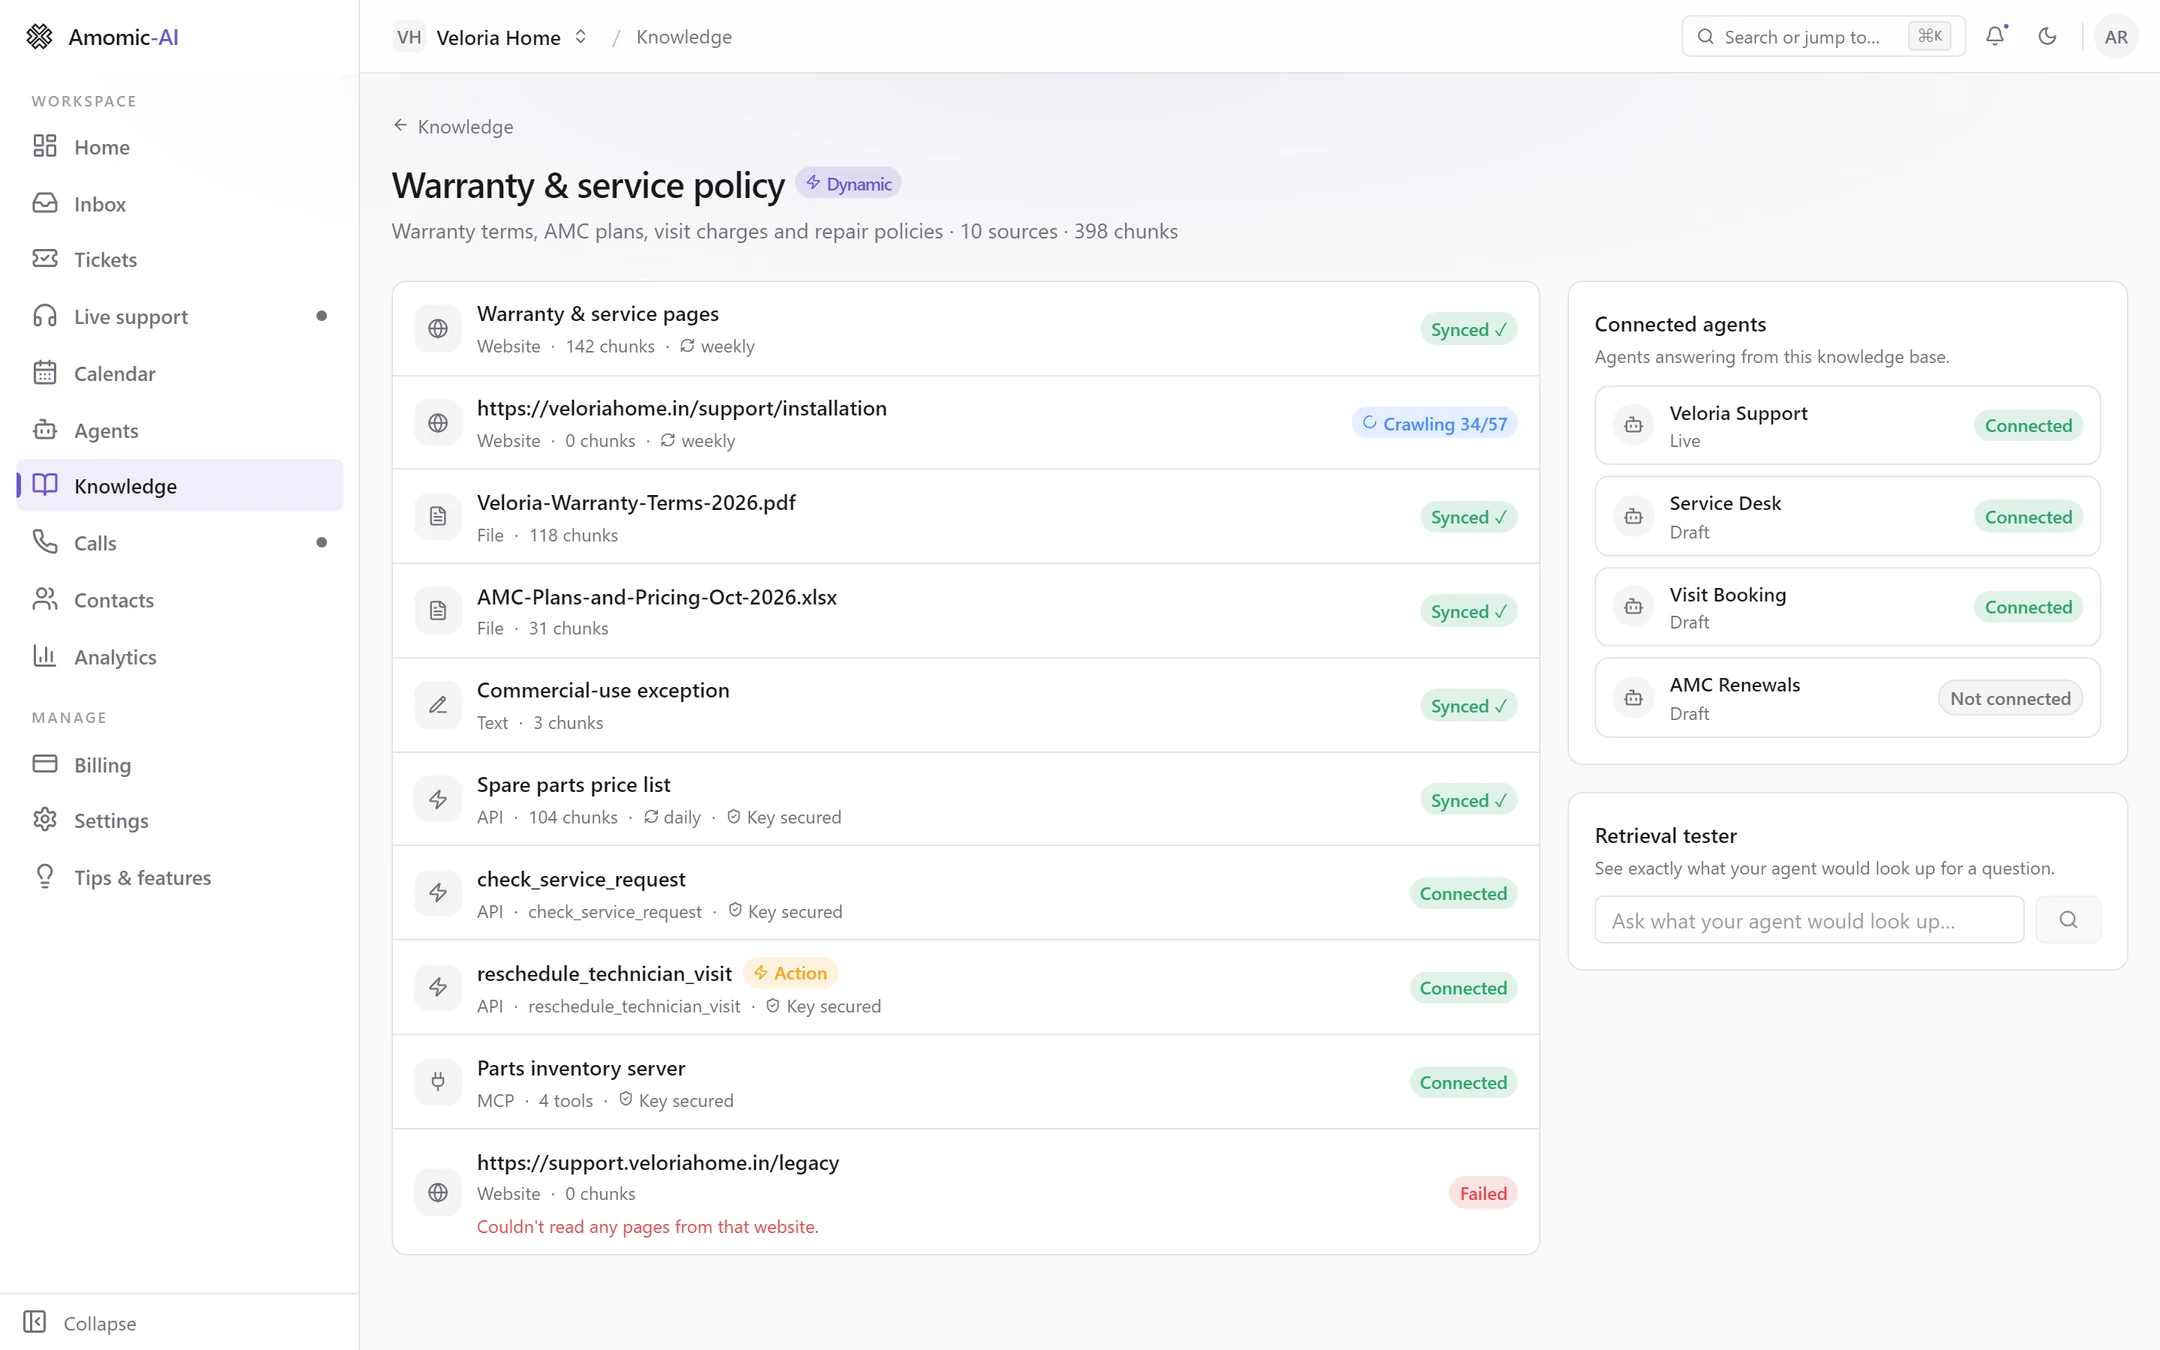The width and height of the screenshot is (2160, 1350).
Task: Open Calls in the sidebar
Action: [180, 543]
